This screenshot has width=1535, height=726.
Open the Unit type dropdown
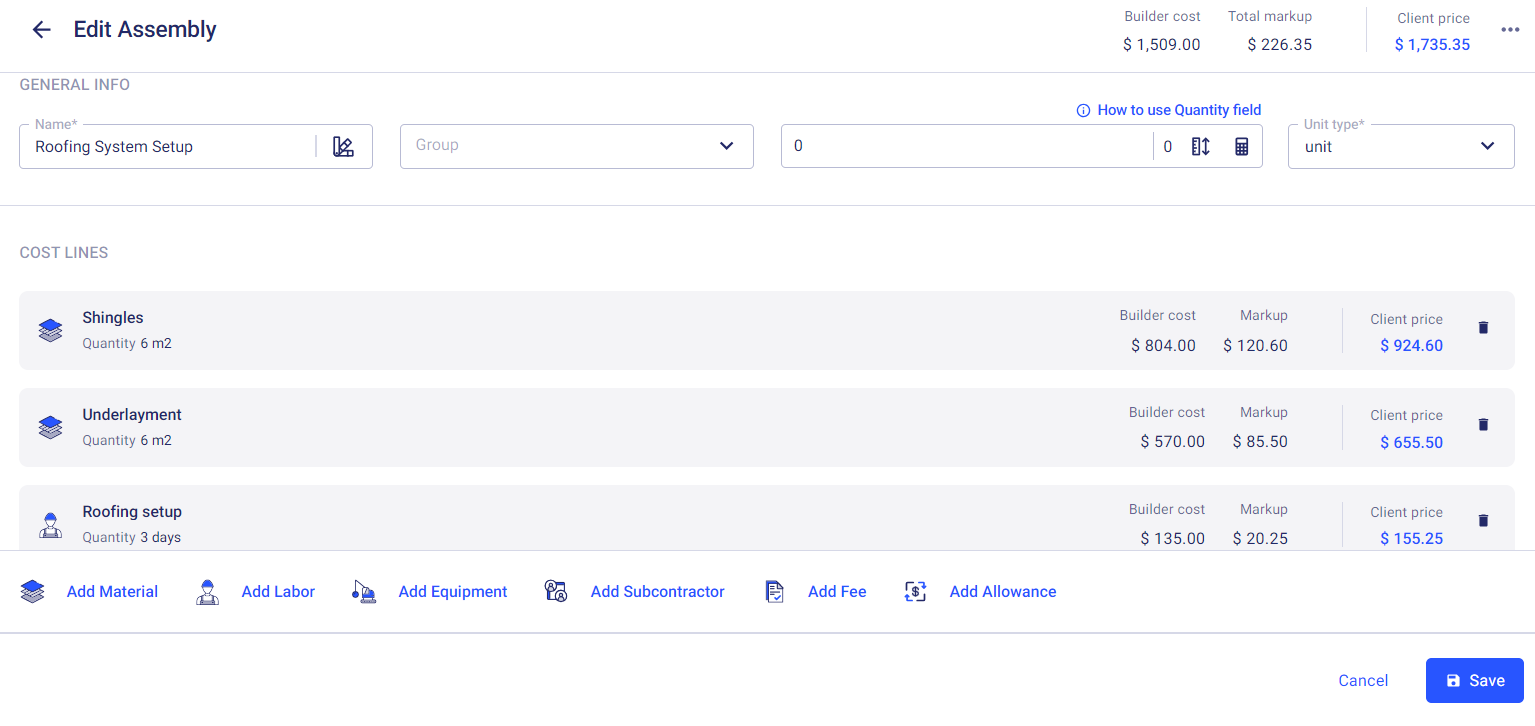click(x=1487, y=146)
